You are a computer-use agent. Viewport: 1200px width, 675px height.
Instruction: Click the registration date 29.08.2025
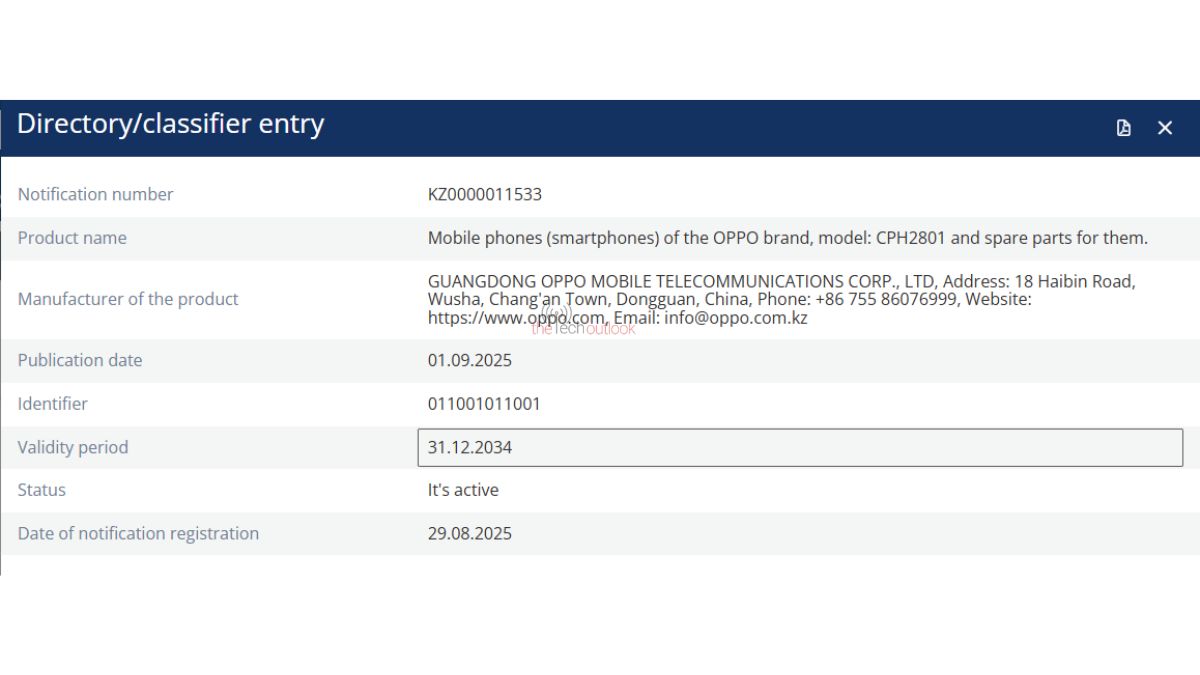(470, 533)
